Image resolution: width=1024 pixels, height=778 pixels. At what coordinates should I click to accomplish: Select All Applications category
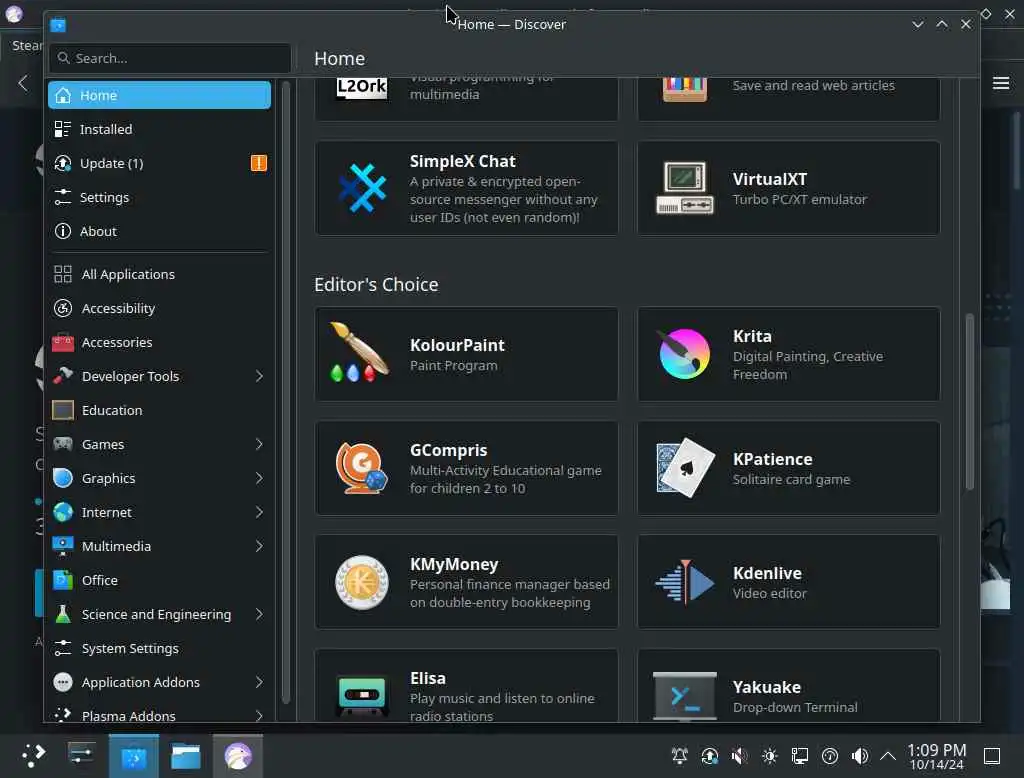[x=159, y=274]
